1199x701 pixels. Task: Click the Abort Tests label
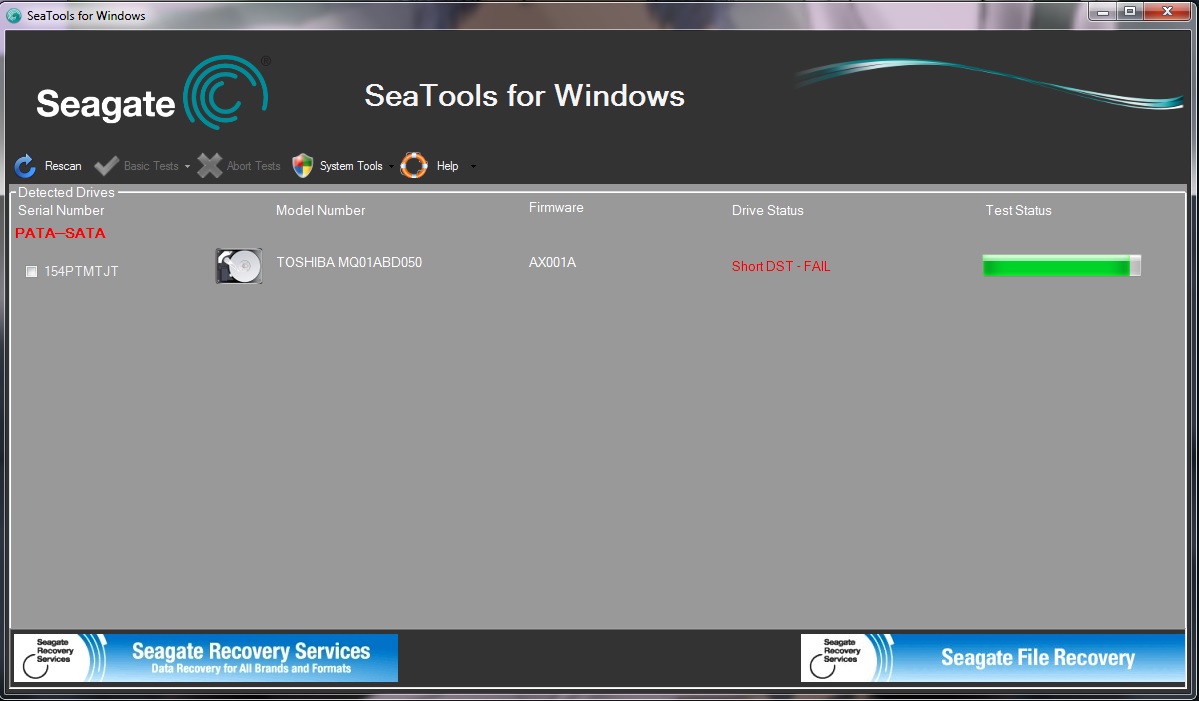coord(254,166)
